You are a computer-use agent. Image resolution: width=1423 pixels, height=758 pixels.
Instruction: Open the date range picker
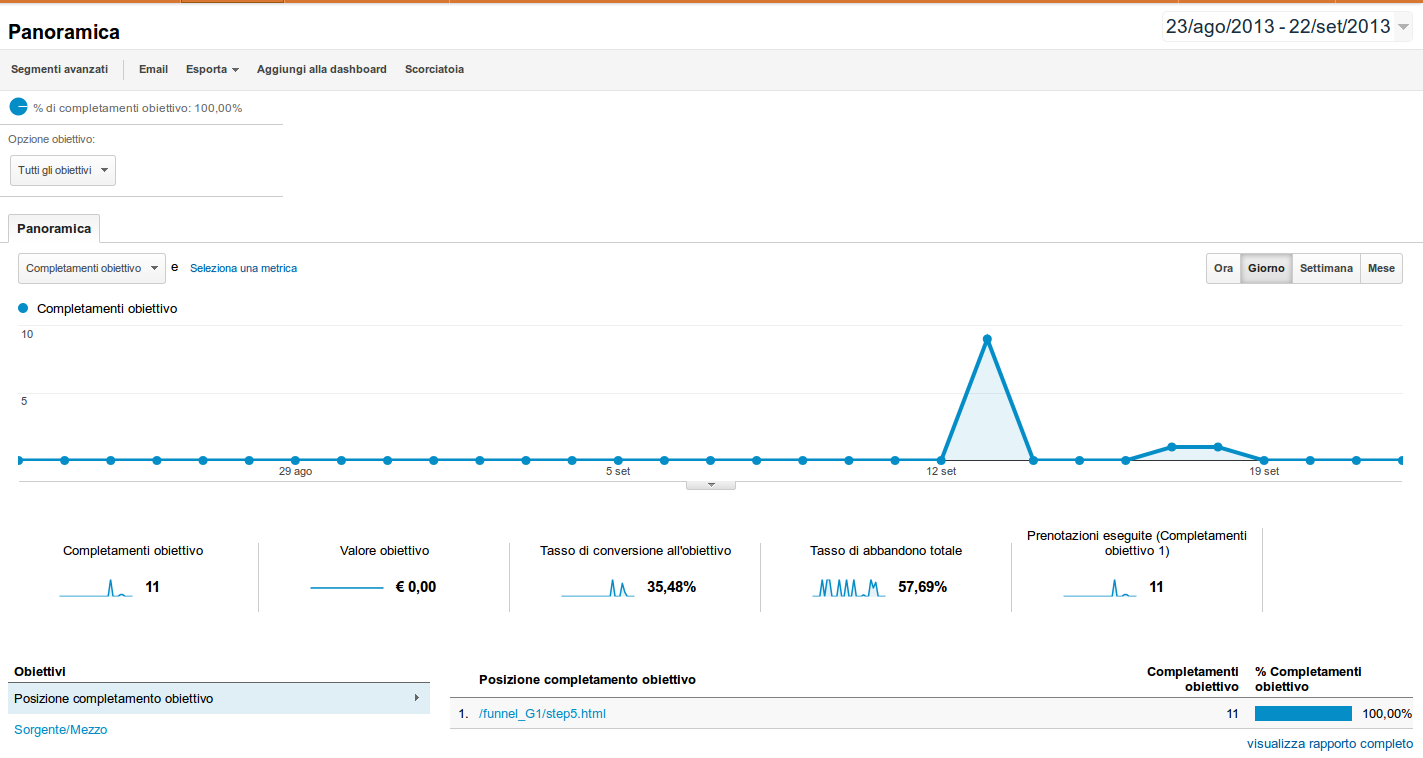[x=1288, y=27]
